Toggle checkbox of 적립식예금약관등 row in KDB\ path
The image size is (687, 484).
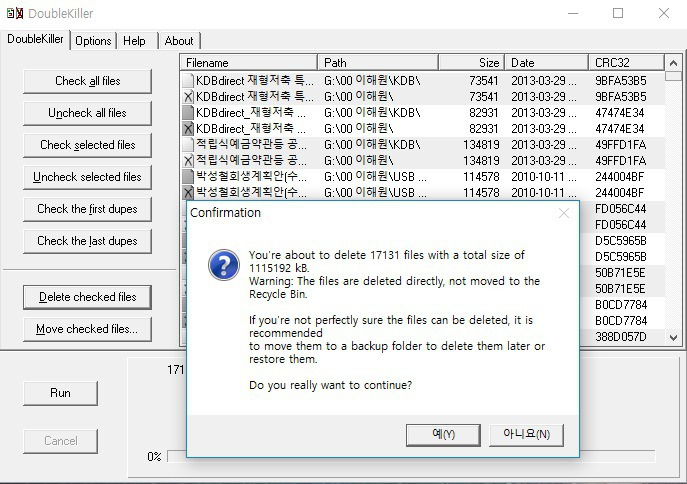coord(188,145)
